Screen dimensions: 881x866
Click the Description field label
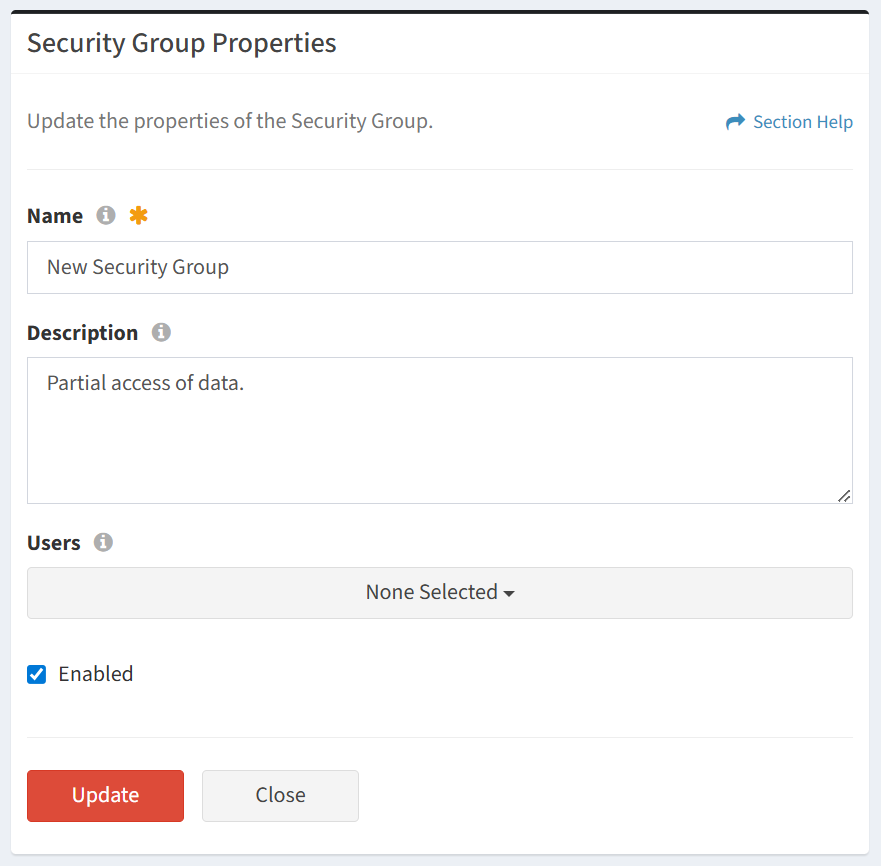(83, 333)
